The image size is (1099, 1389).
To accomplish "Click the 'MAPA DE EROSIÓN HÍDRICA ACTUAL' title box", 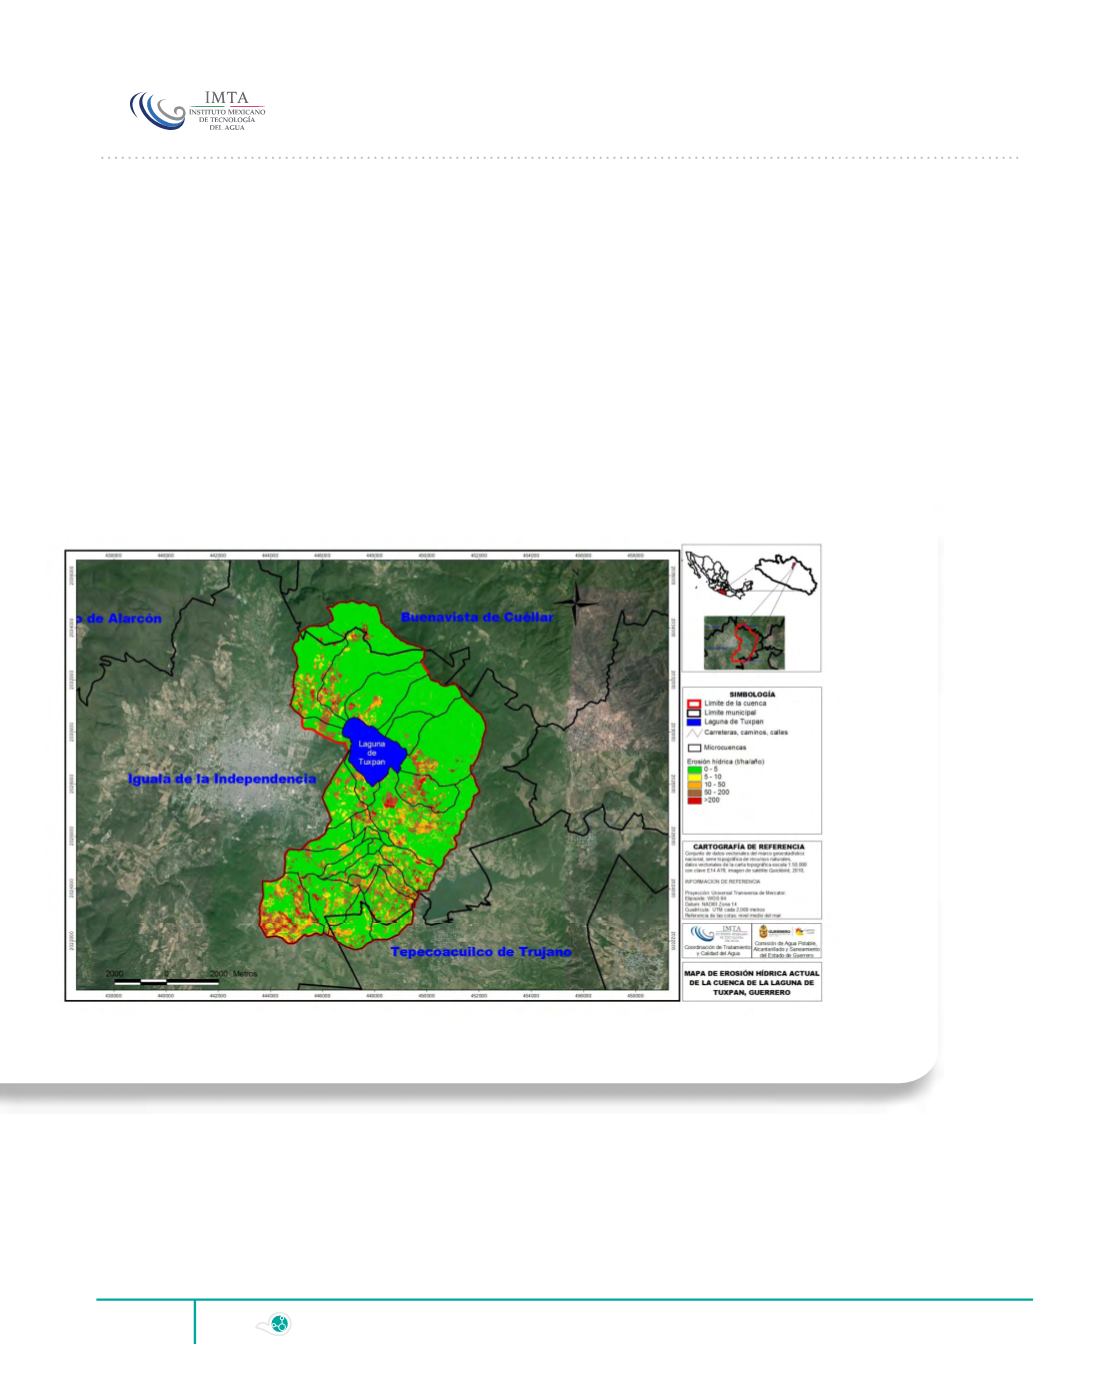I will pos(752,982).
